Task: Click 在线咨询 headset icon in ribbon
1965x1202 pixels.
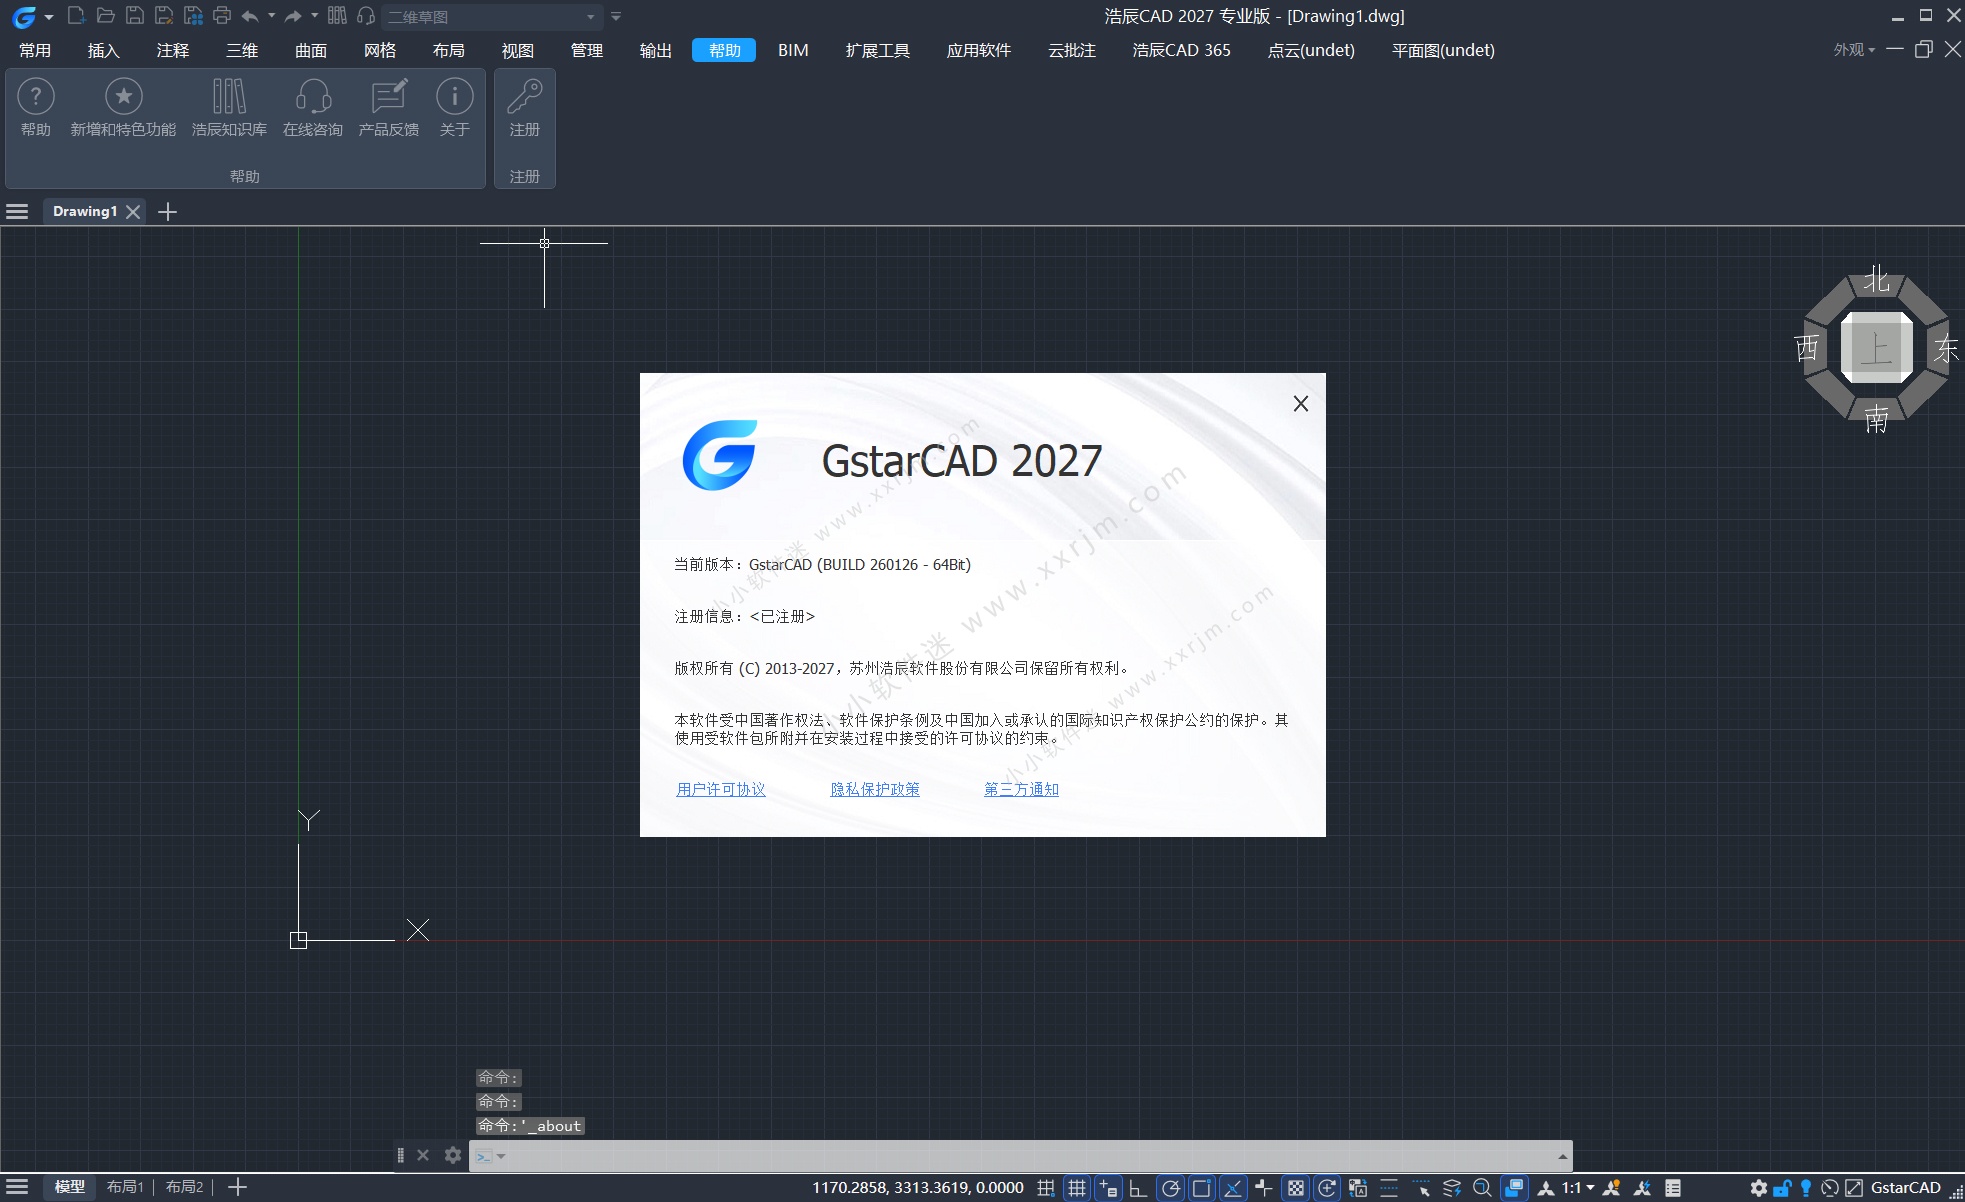Action: (313, 98)
